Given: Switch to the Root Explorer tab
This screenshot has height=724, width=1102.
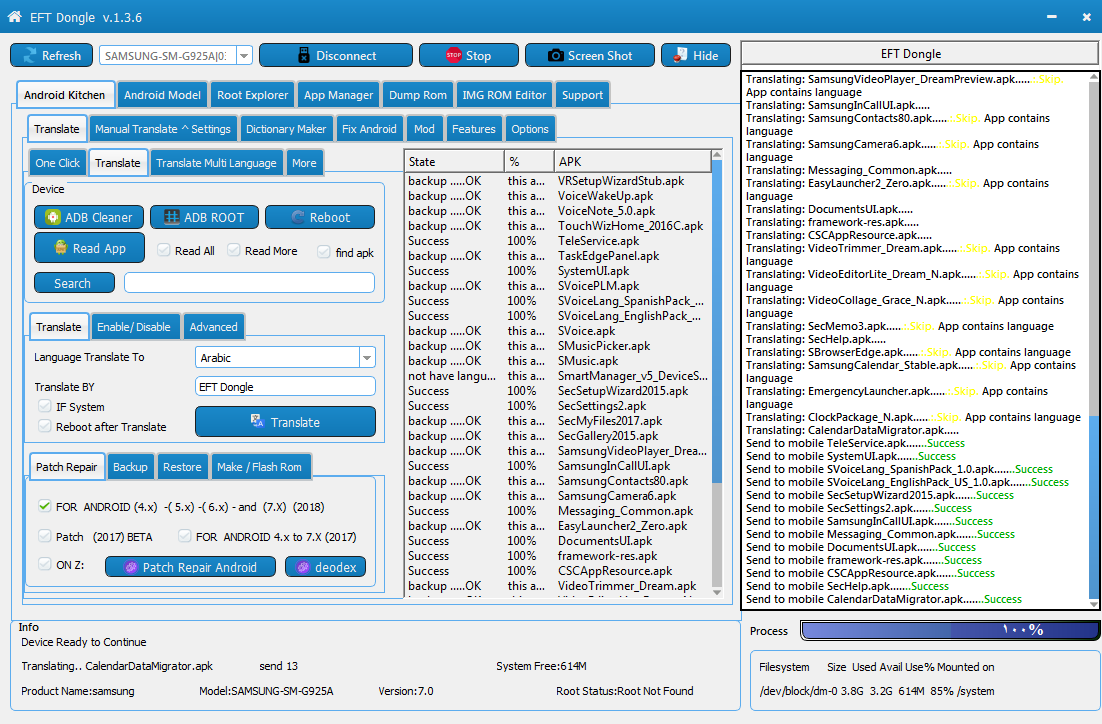Looking at the screenshot, I should coord(252,95).
